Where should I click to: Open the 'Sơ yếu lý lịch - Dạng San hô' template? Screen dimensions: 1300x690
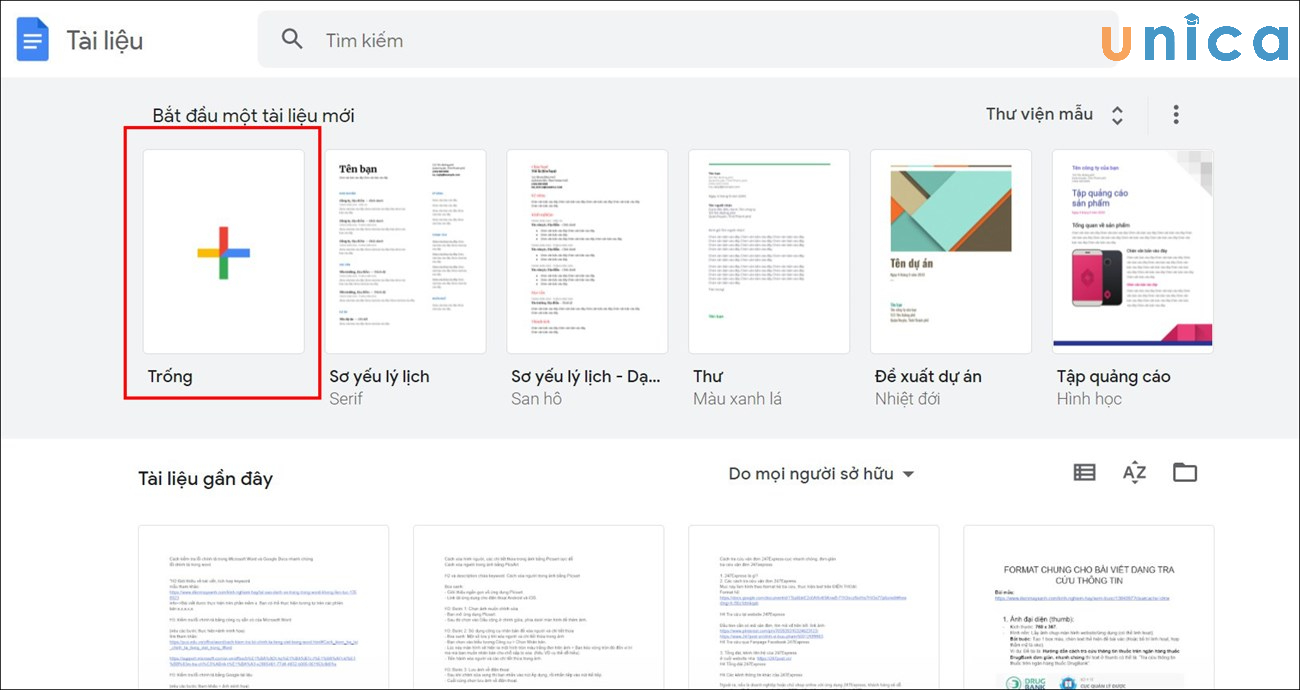point(587,251)
